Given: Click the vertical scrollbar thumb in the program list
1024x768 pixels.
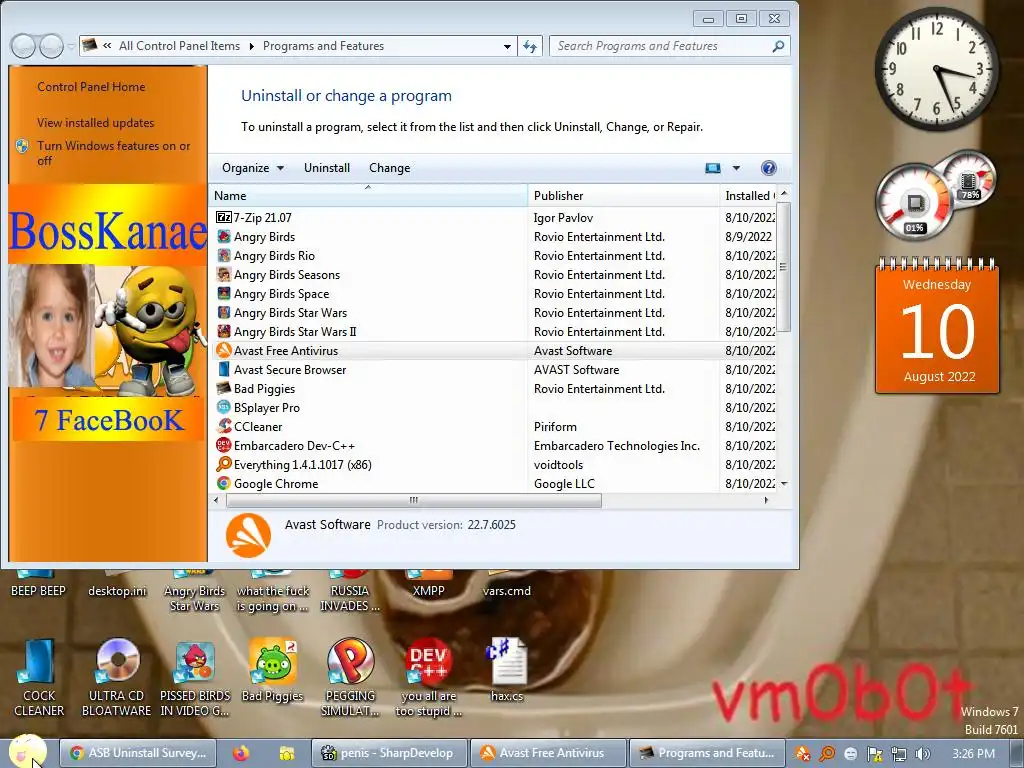Looking at the screenshot, I should pyautogui.click(x=784, y=266).
